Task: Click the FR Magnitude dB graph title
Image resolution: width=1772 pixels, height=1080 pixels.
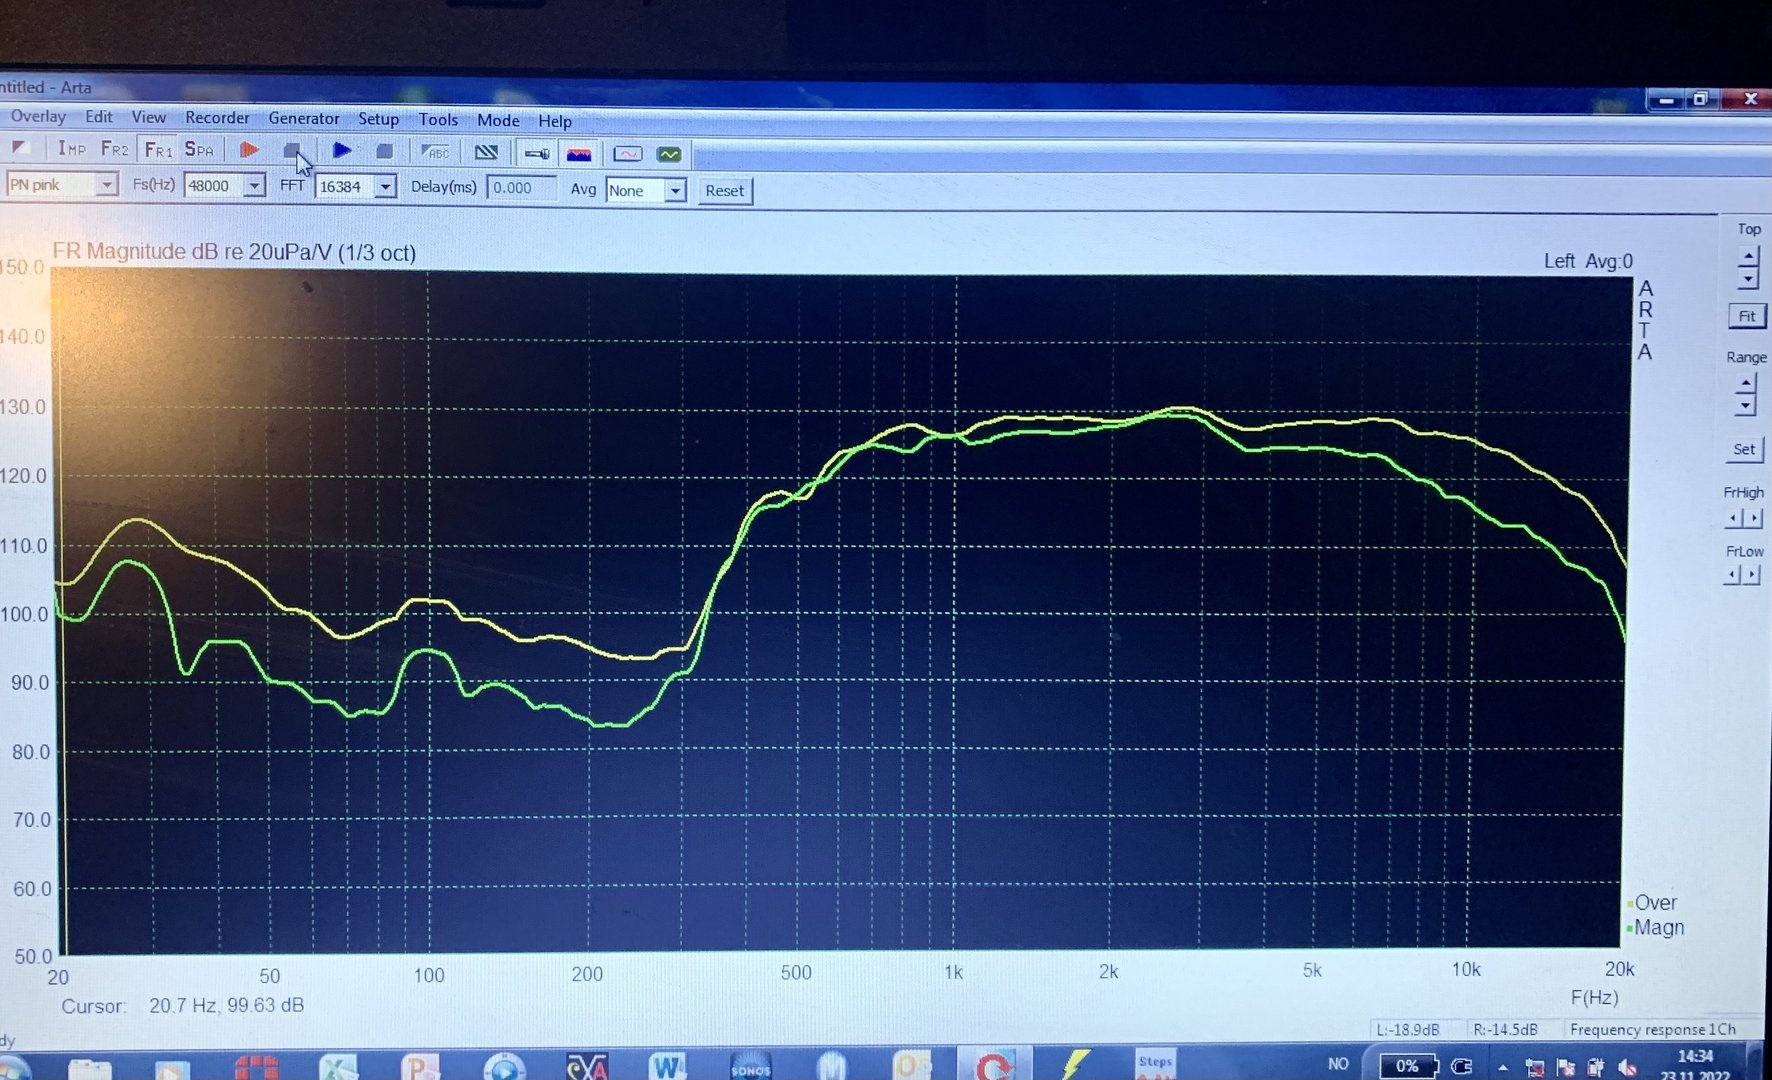Action: coord(234,252)
